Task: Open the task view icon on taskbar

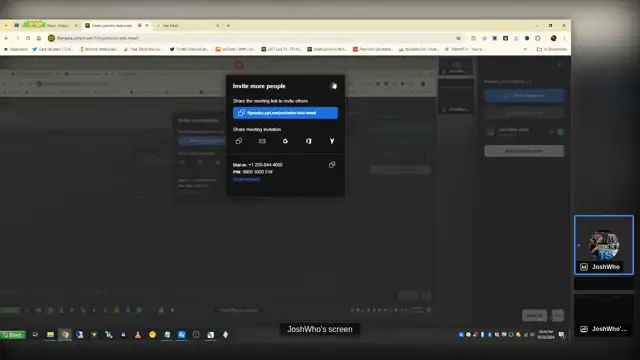Action: [35, 335]
